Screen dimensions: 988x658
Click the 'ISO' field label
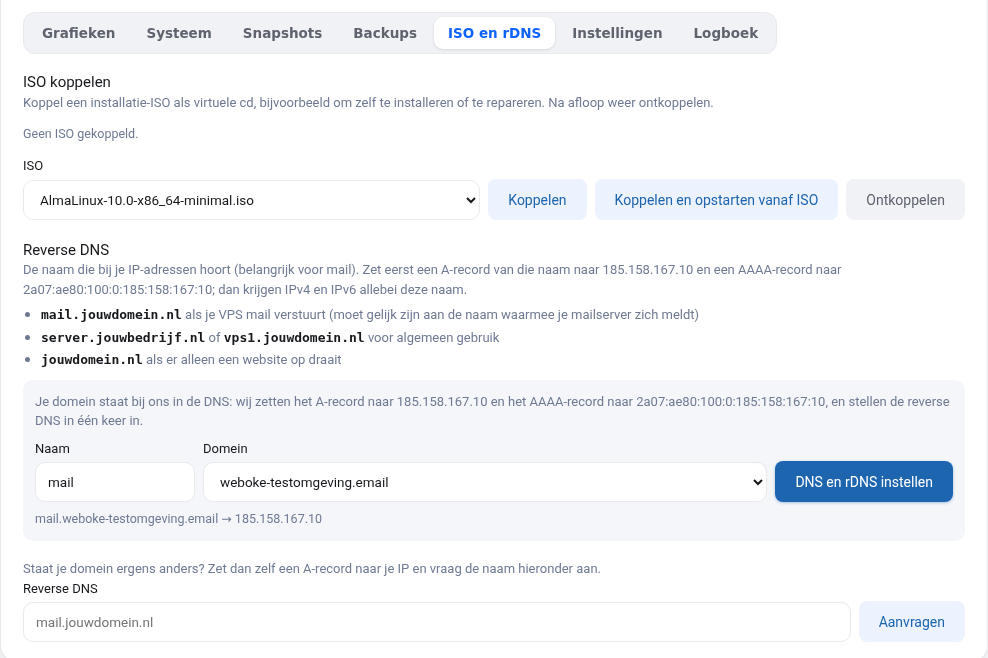[33, 166]
